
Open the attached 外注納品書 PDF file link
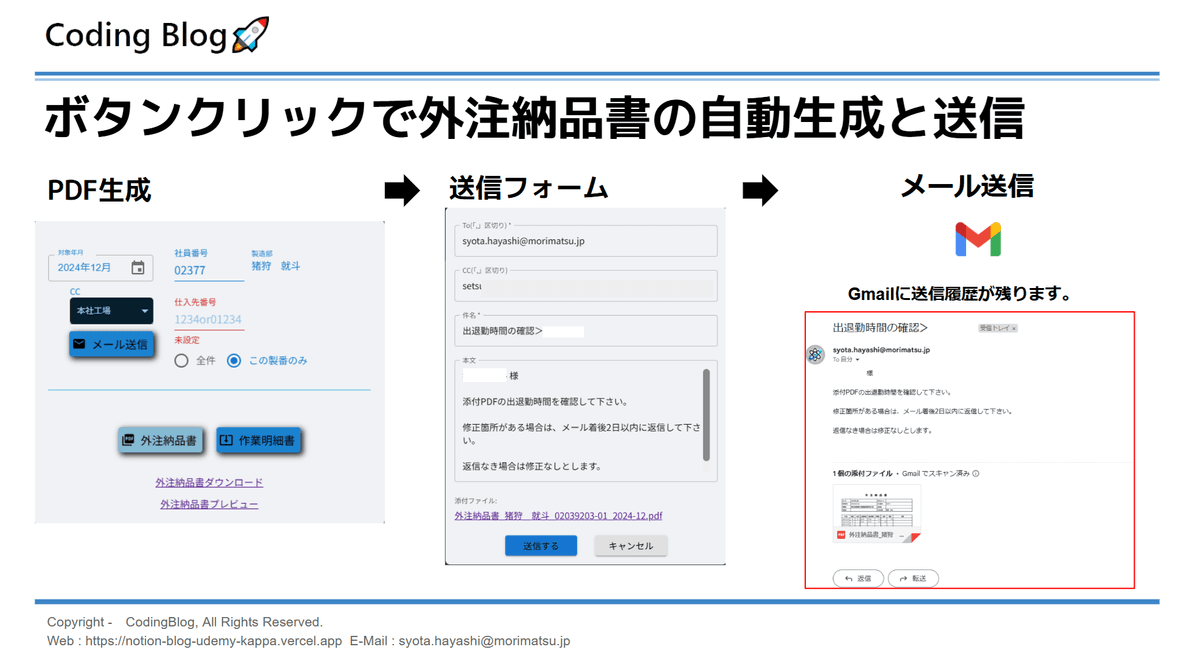558,516
